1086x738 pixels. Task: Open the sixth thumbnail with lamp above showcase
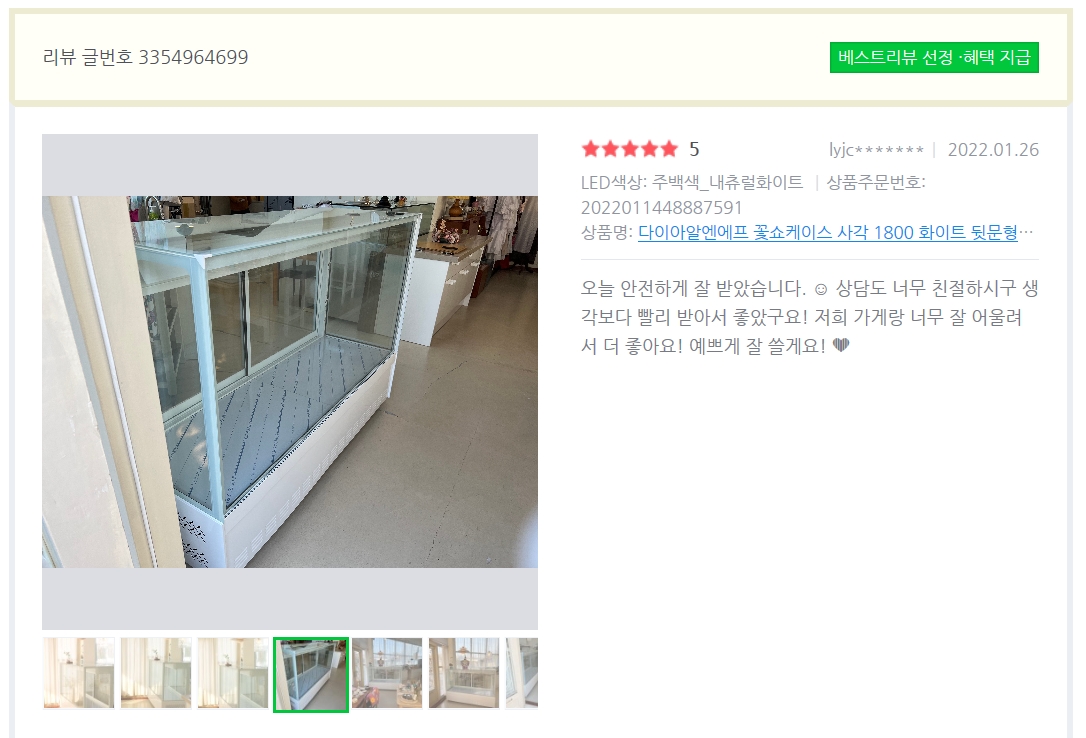tap(464, 673)
